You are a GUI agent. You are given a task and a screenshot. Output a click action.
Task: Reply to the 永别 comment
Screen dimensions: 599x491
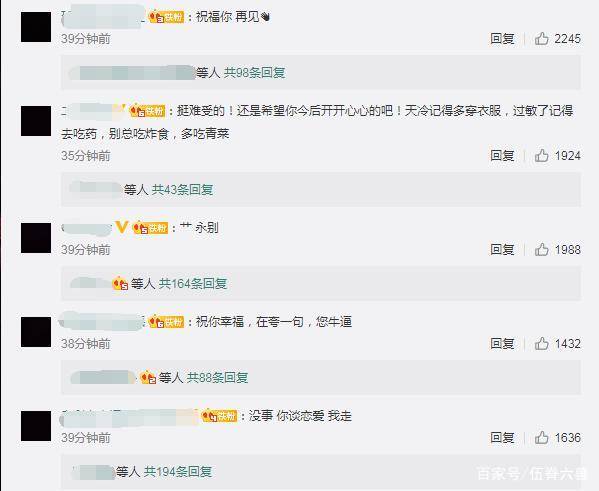[502, 250]
